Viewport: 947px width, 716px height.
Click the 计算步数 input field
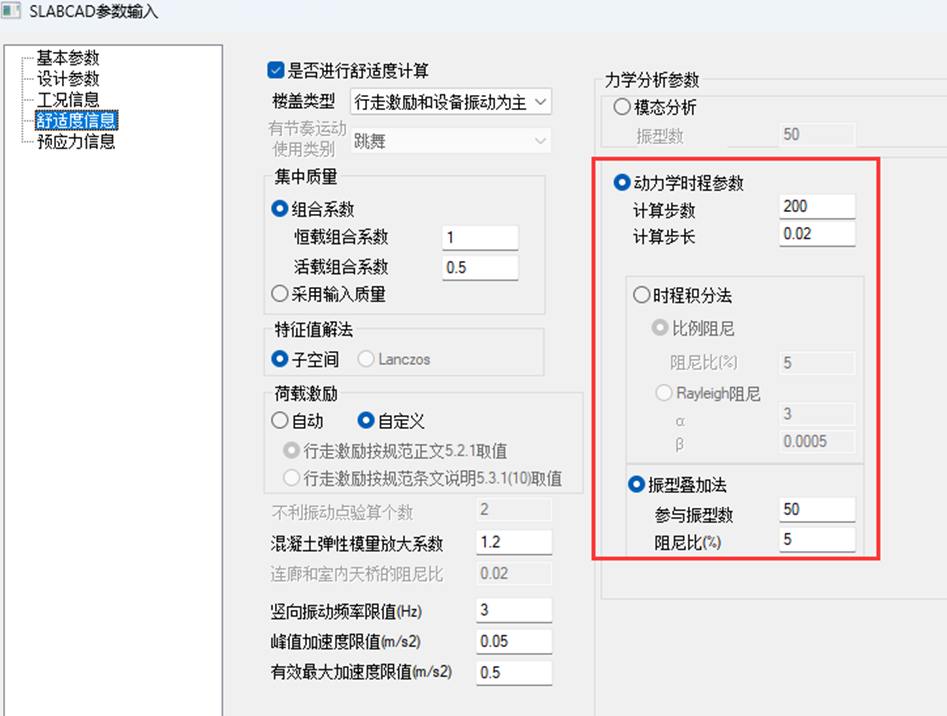coord(817,206)
